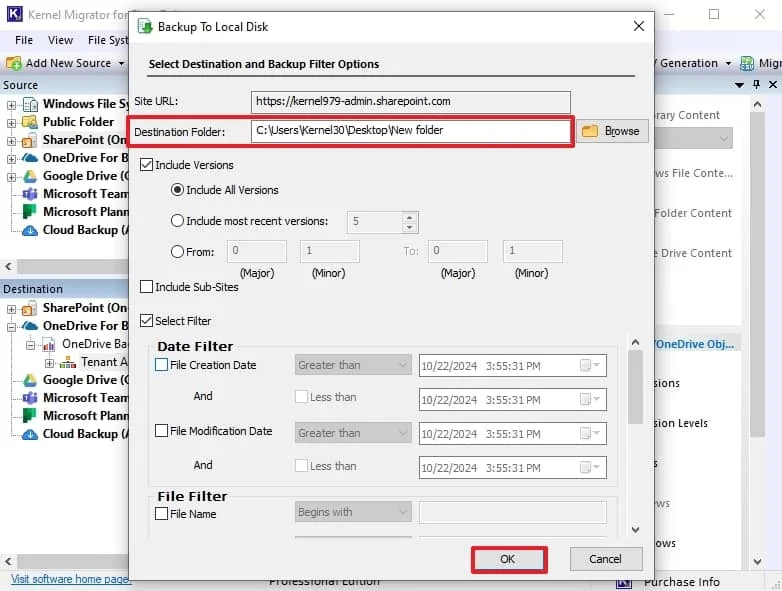Click the SharePoint icon in Destination tree
This screenshot has width=782, height=591.
click(29, 308)
